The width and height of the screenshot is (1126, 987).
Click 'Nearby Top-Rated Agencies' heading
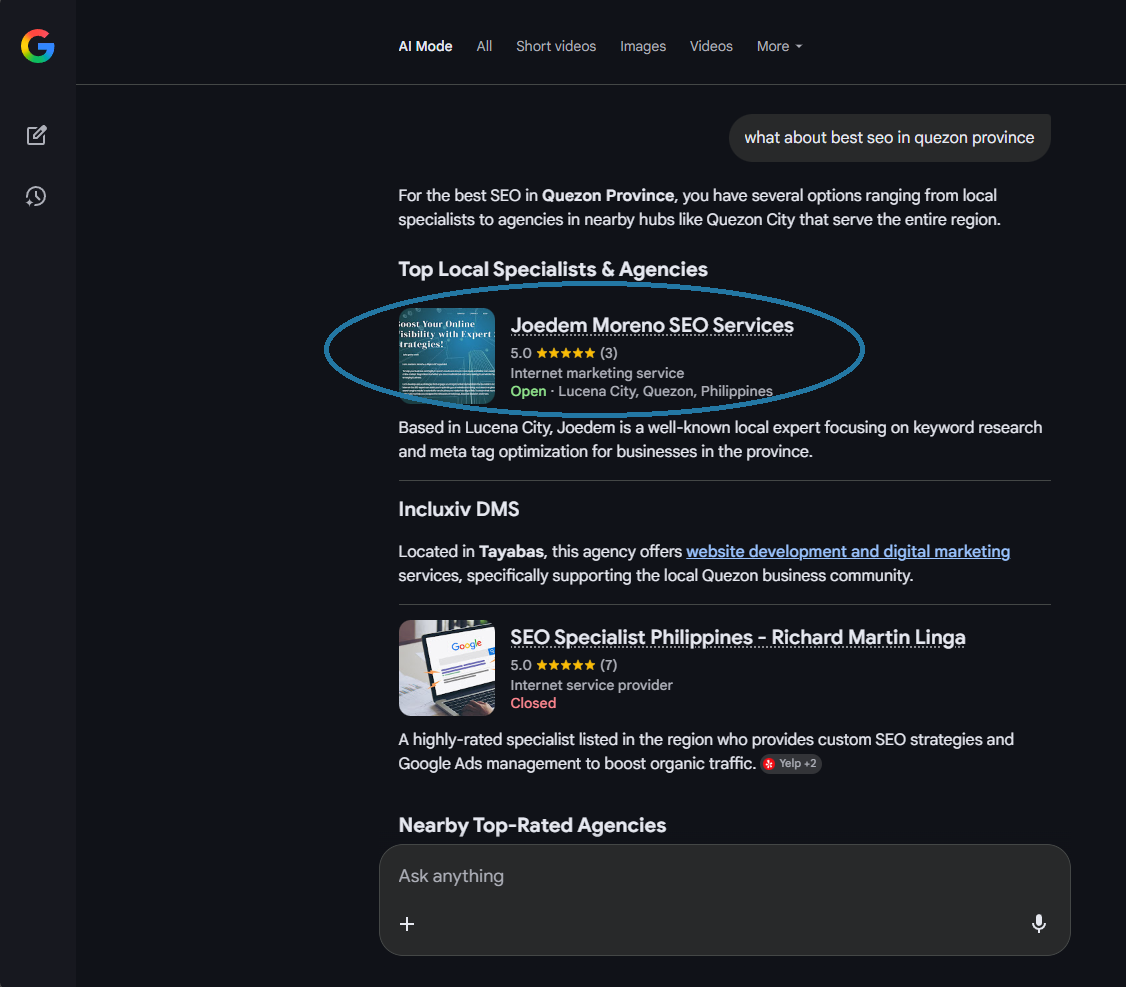point(532,825)
